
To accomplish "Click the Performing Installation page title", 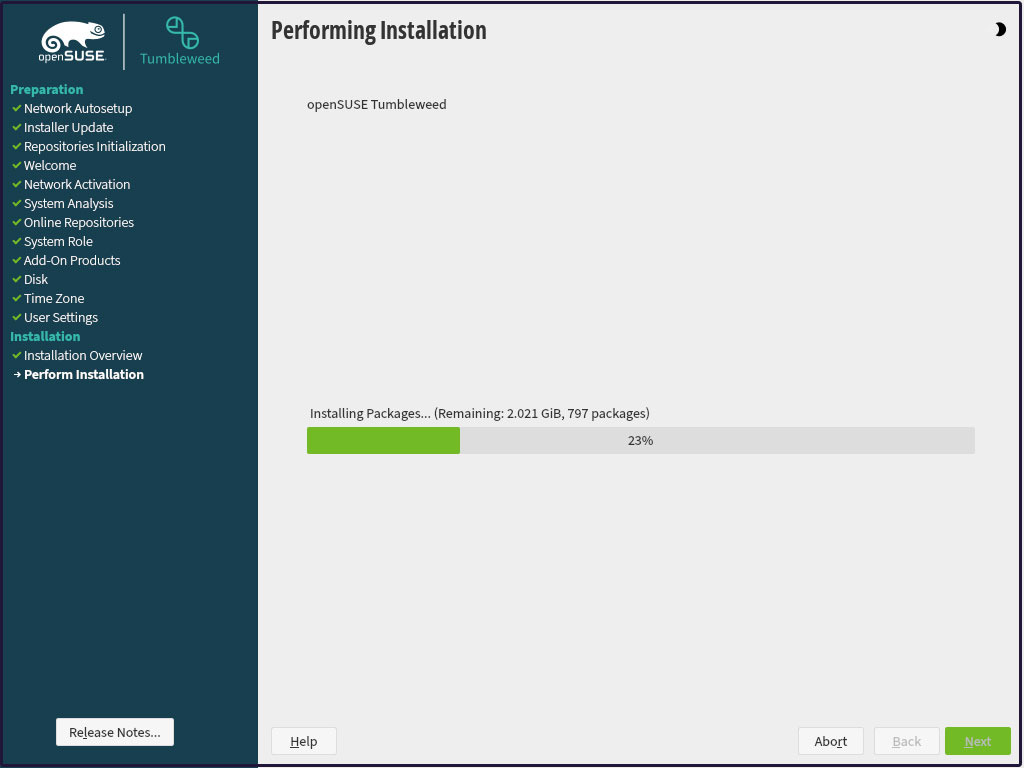I will (379, 30).
